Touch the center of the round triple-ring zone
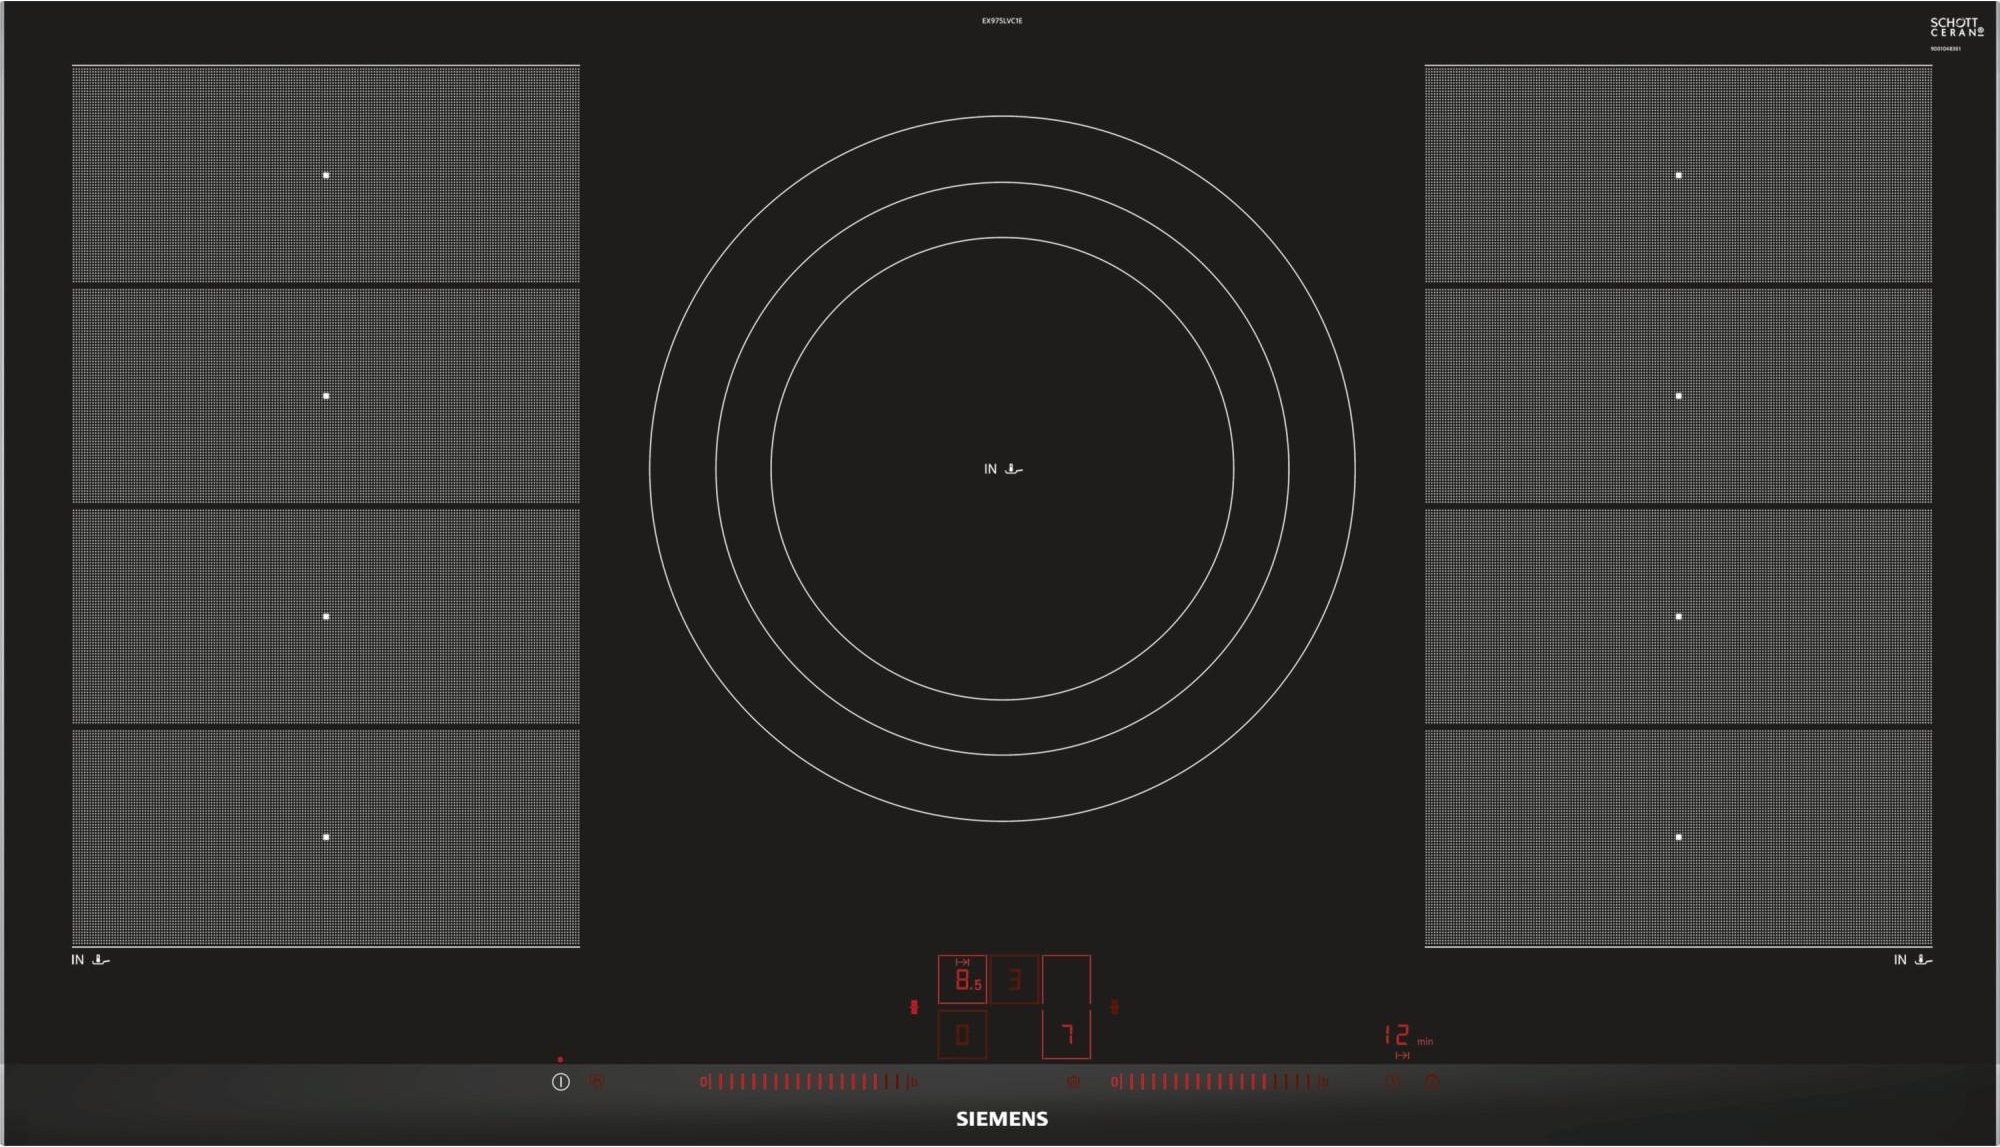2000x1147 pixels. [1002, 468]
